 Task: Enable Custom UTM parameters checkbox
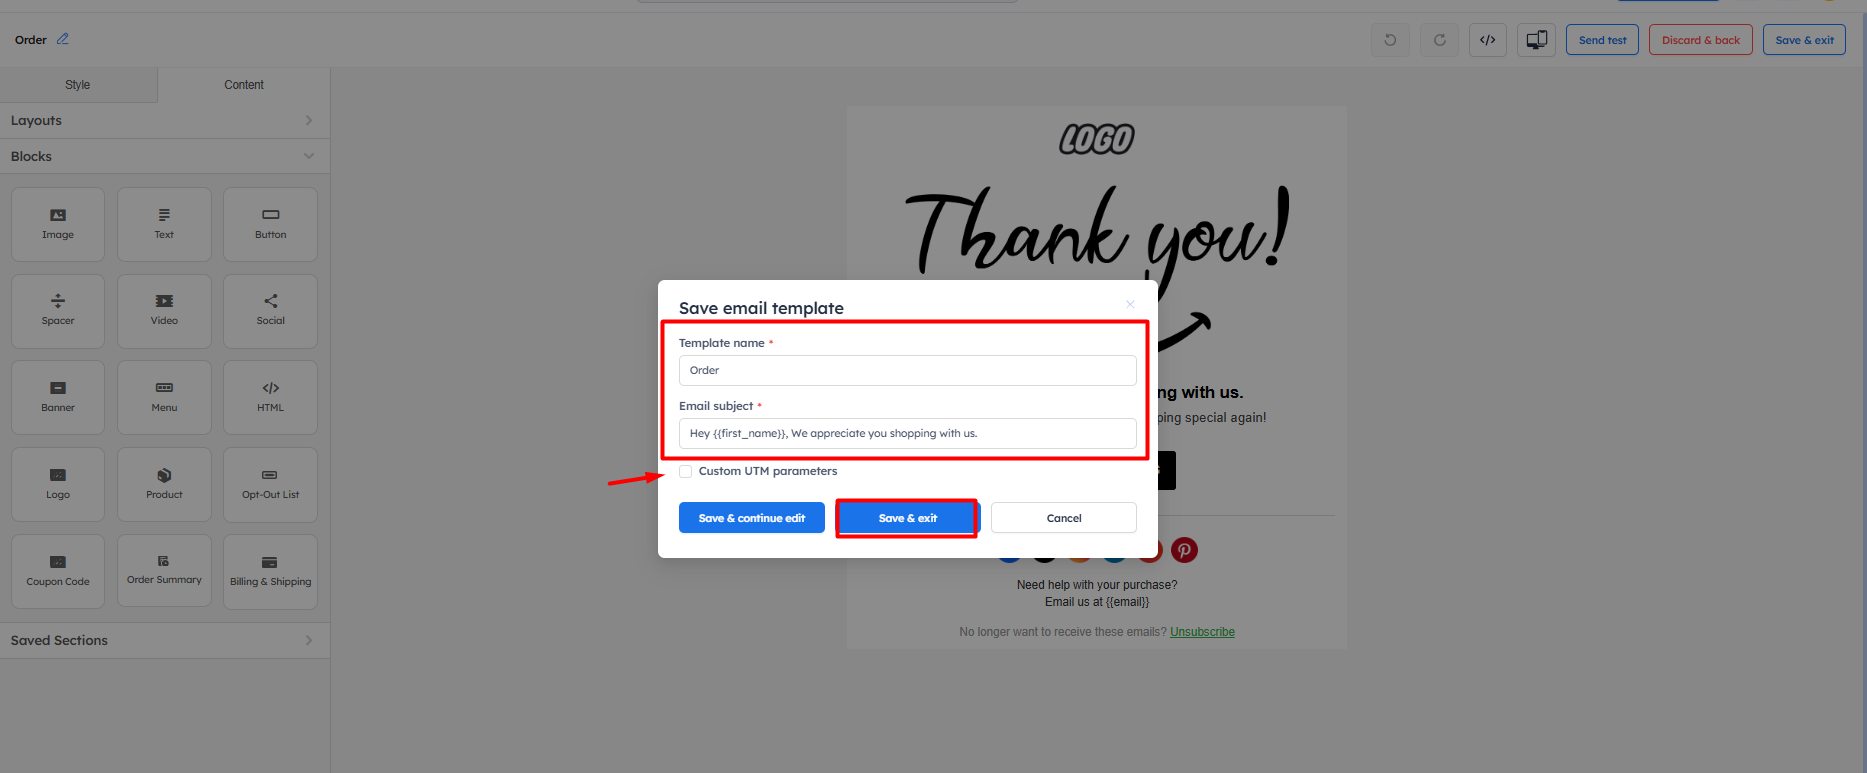(686, 471)
